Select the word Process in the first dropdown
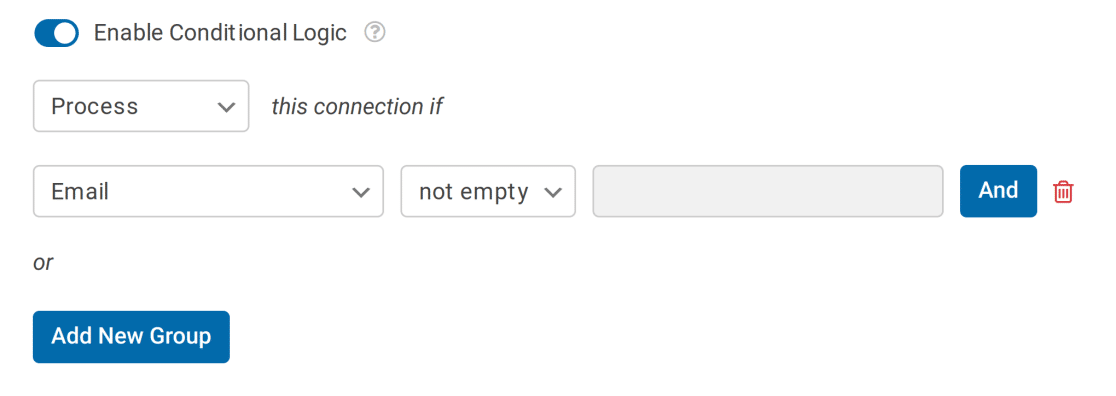Image resolution: width=1116 pixels, height=396 pixels. click(x=95, y=106)
